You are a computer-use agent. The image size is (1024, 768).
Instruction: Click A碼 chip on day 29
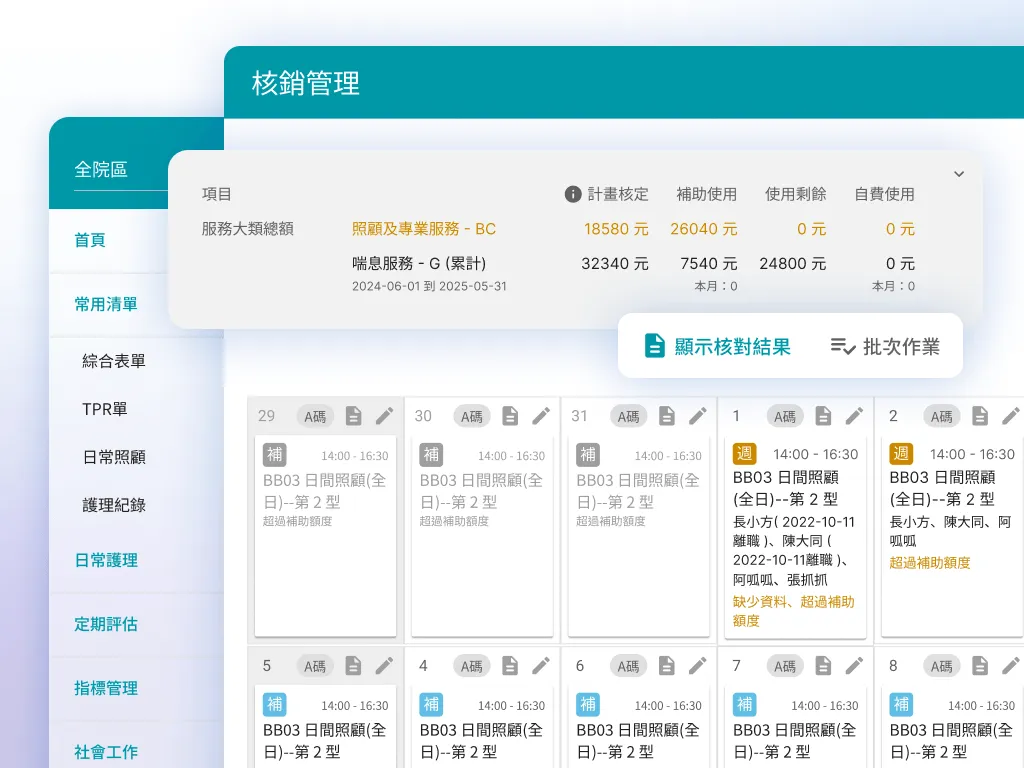[315, 416]
